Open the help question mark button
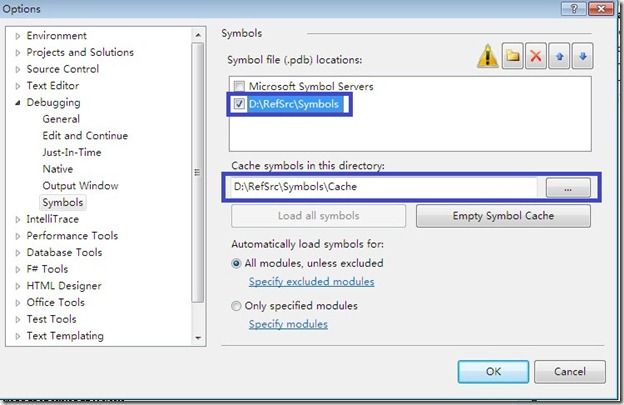 tap(573, 9)
